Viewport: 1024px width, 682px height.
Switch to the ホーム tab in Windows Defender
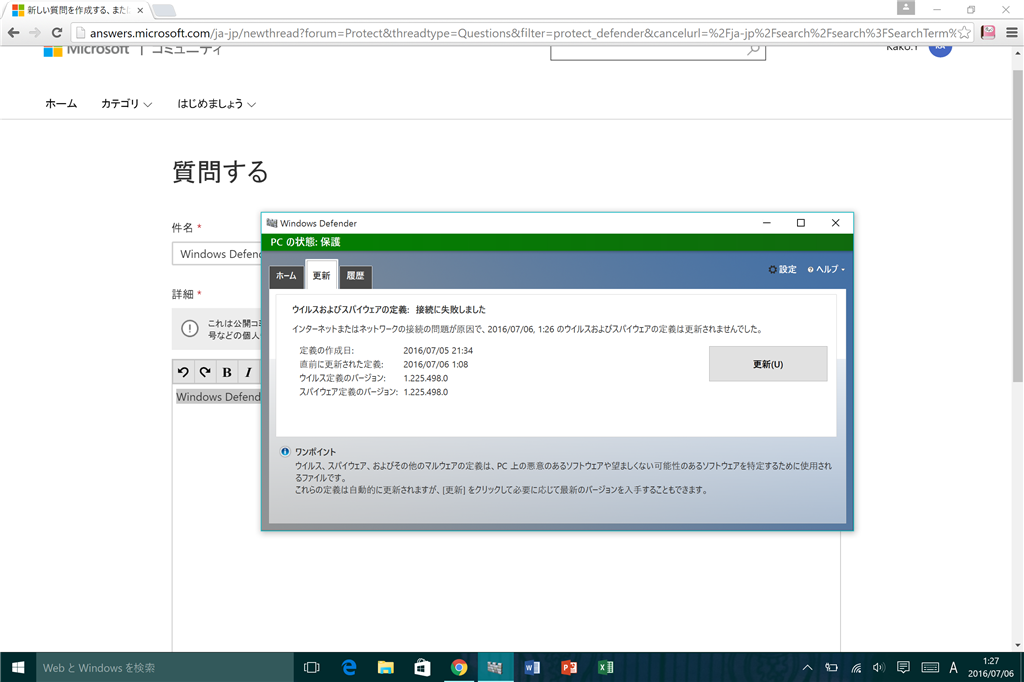pos(286,276)
